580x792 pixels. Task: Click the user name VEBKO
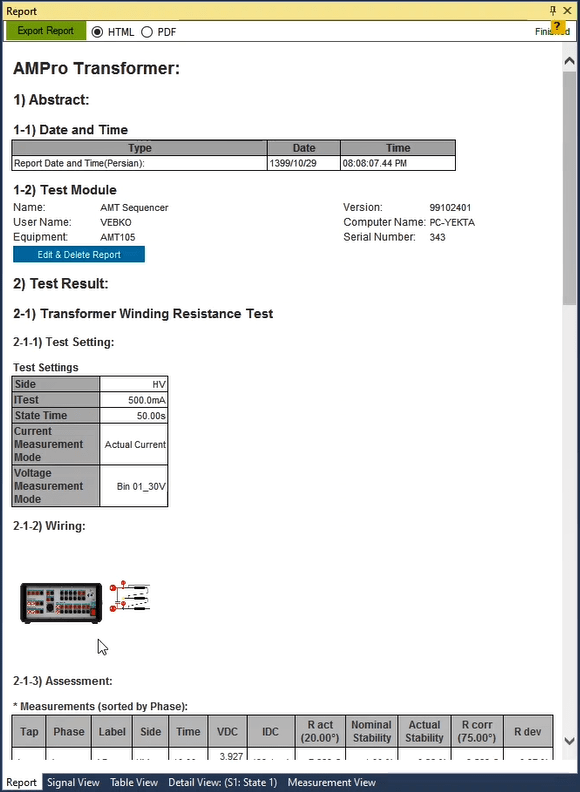pos(116,222)
